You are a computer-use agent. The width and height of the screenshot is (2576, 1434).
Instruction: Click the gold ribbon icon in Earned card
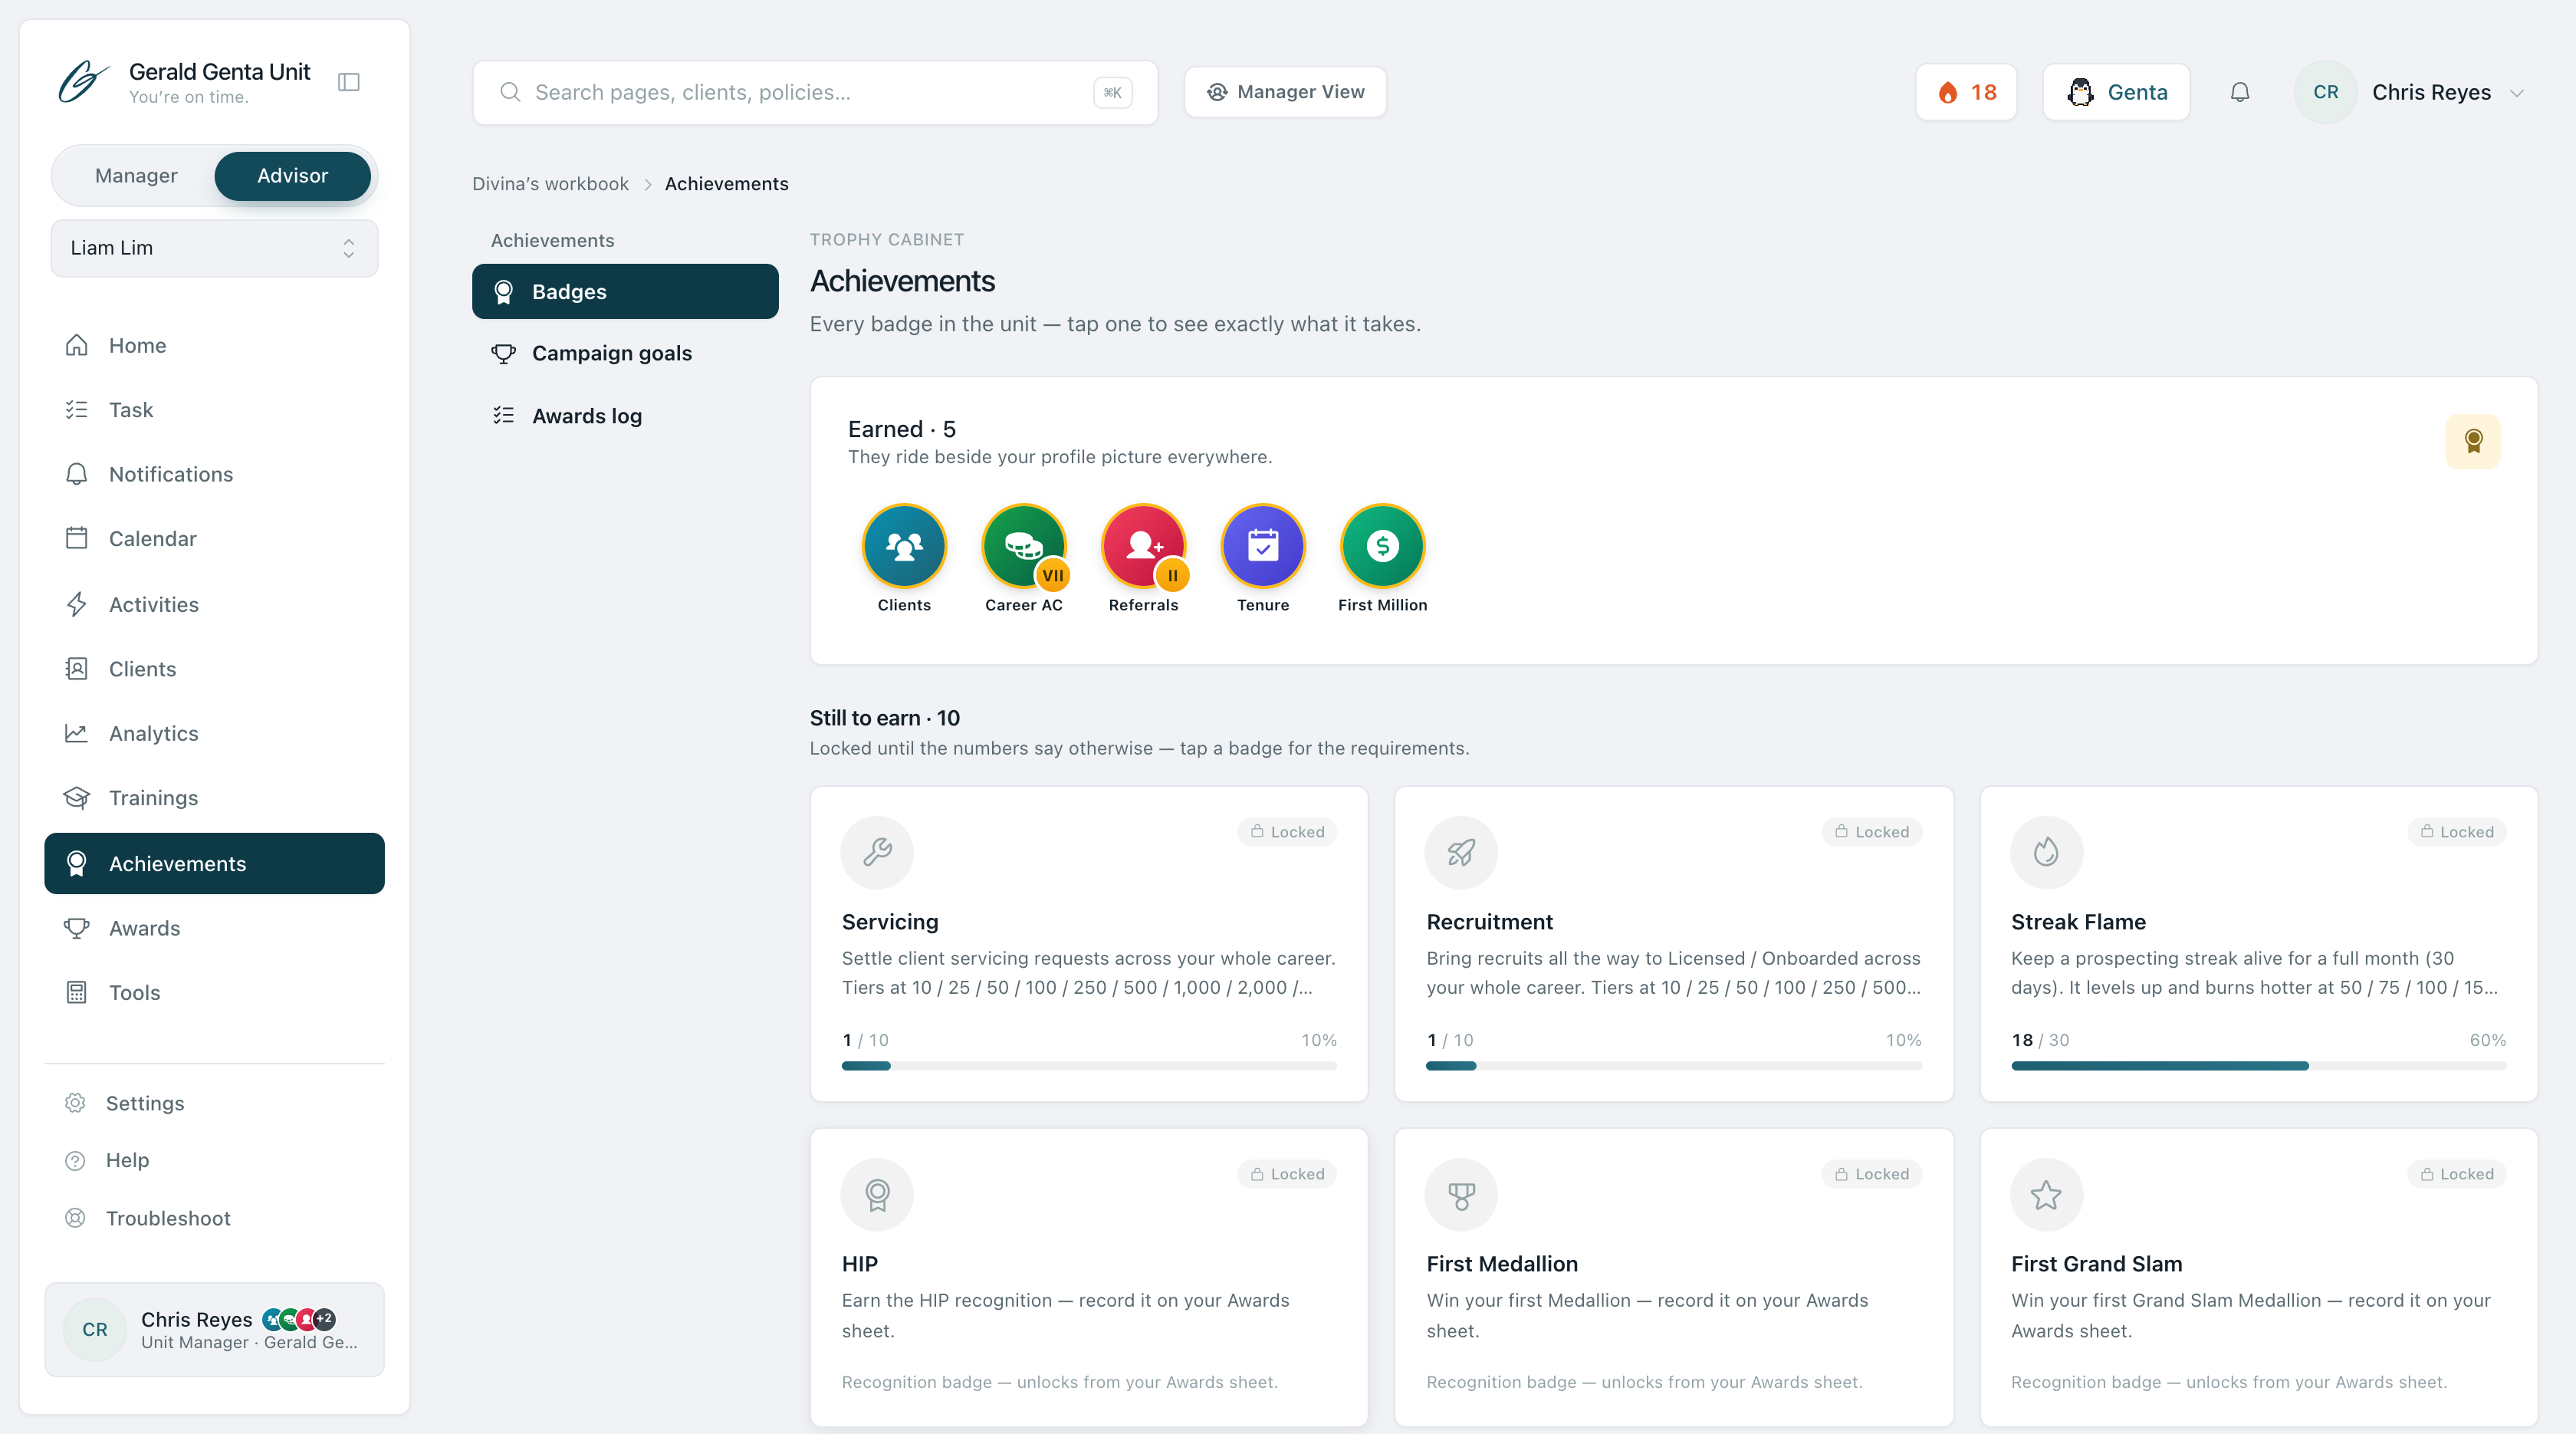coord(2473,441)
